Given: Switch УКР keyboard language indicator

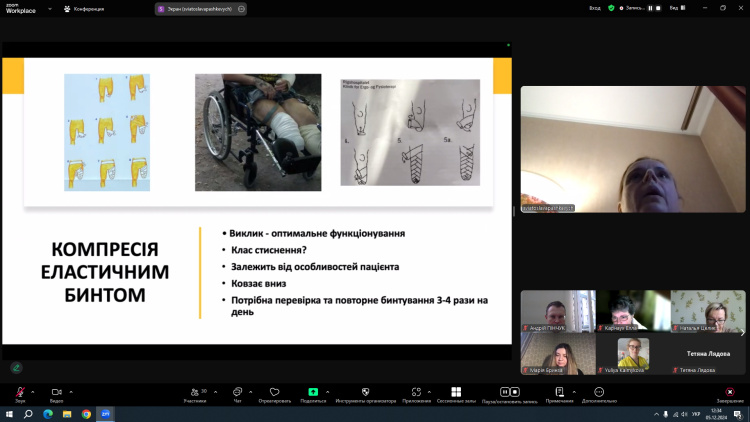Looking at the screenshot, I should click(696, 414).
